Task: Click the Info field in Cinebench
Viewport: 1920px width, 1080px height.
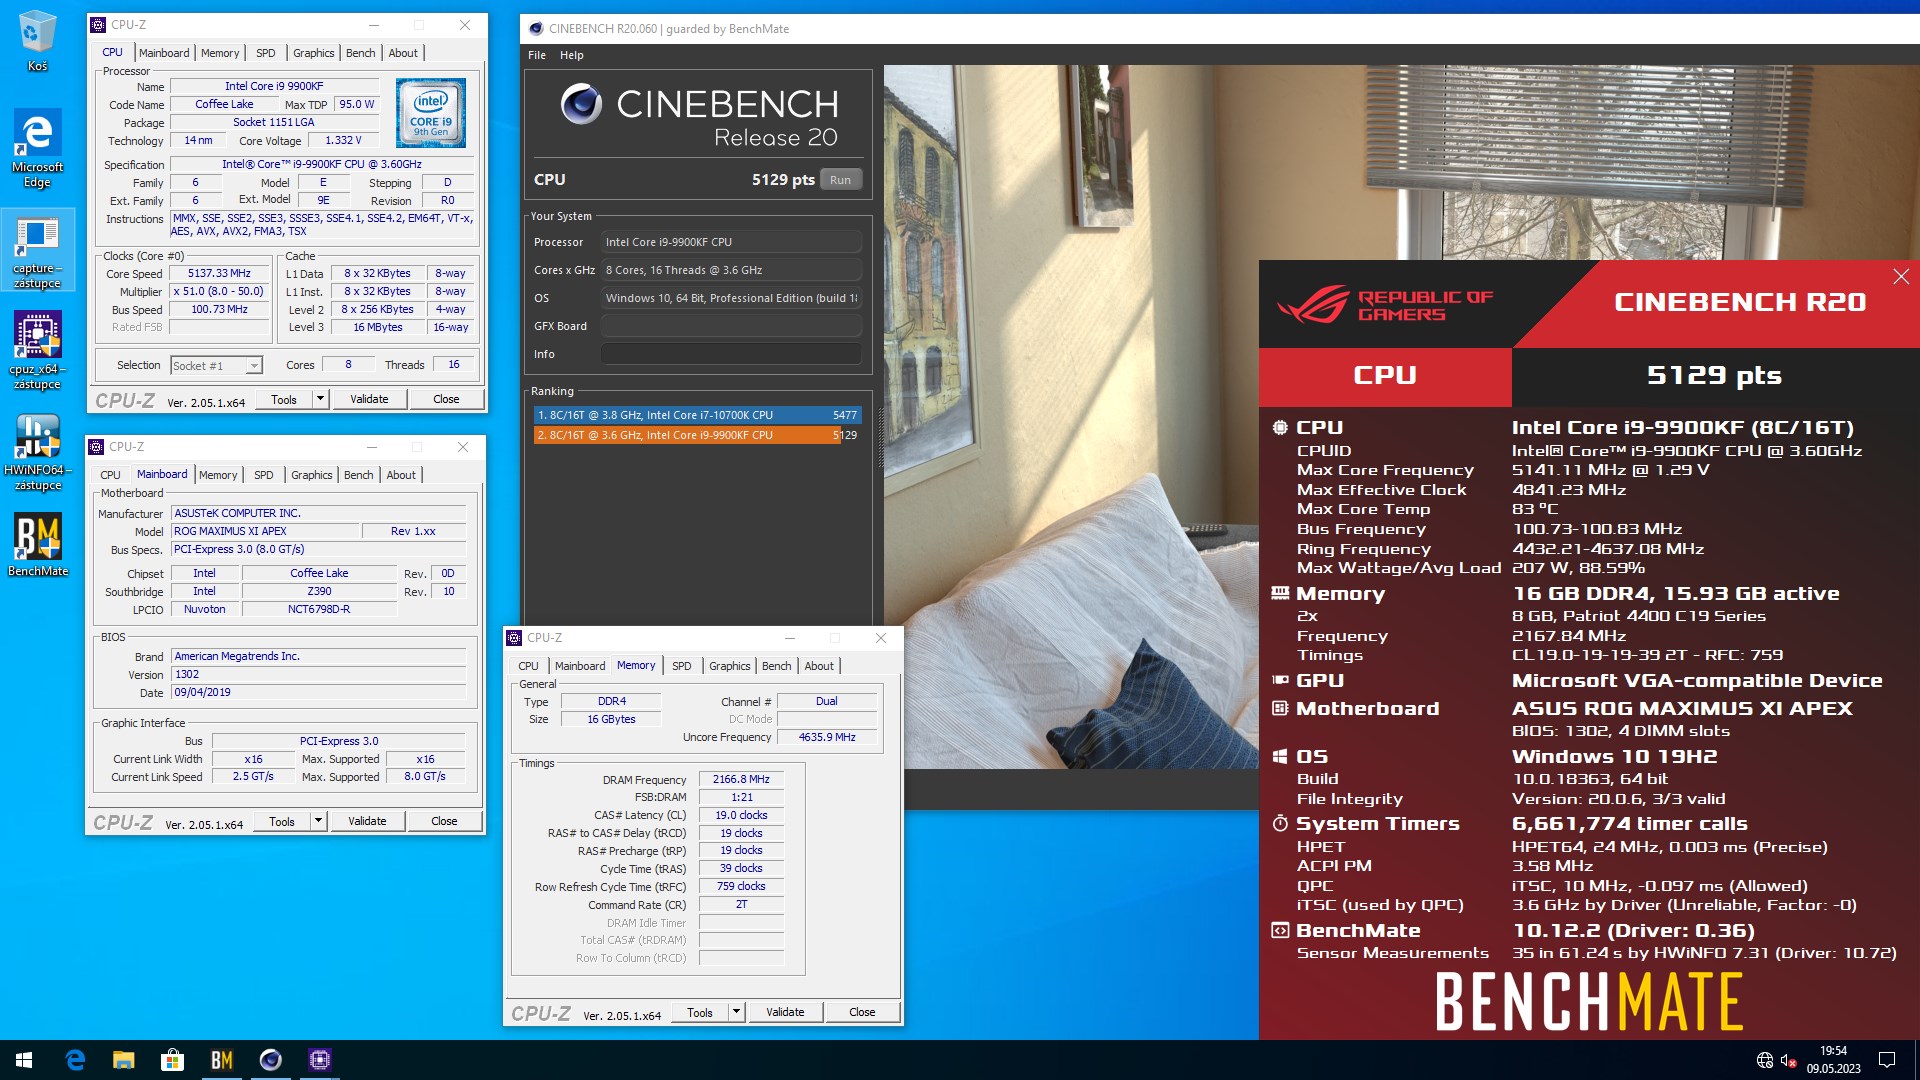Action: [731, 354]
